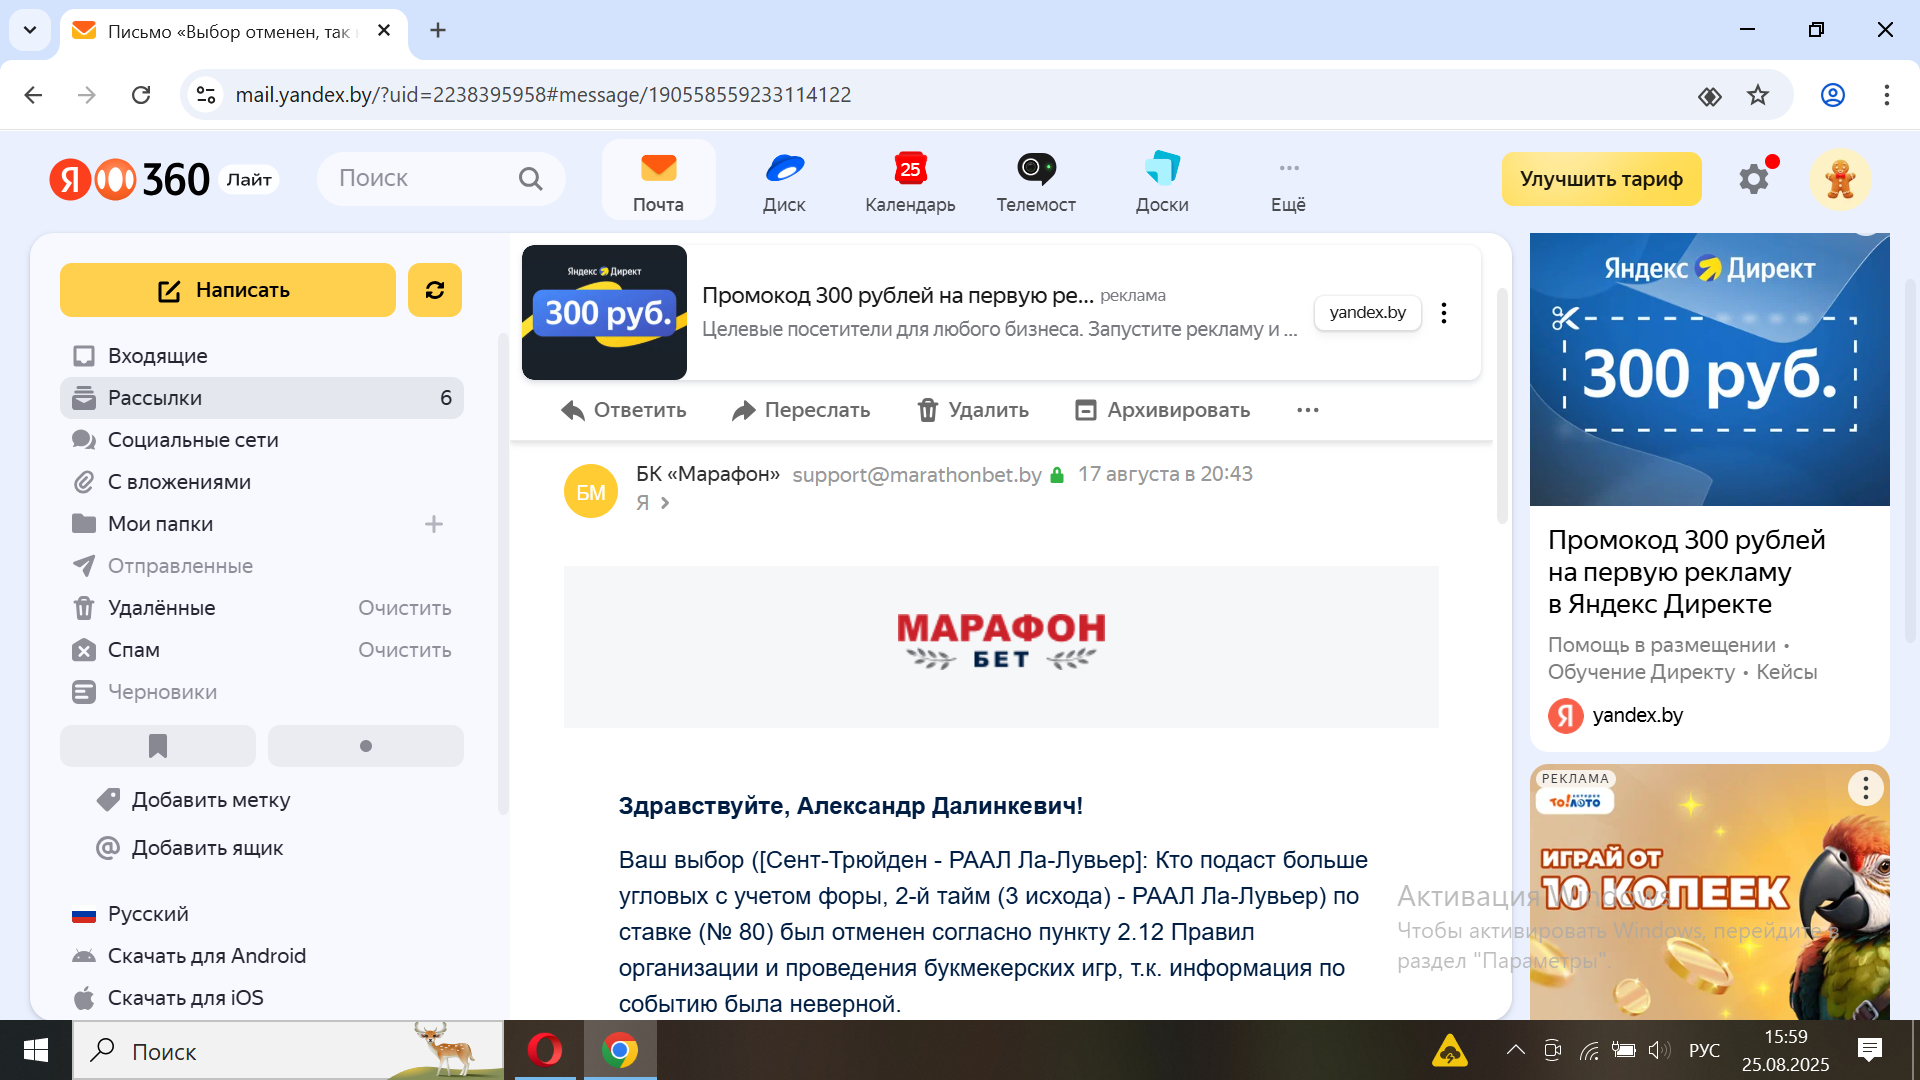Open Chrome menu (three dots)

pos(1887,95)
